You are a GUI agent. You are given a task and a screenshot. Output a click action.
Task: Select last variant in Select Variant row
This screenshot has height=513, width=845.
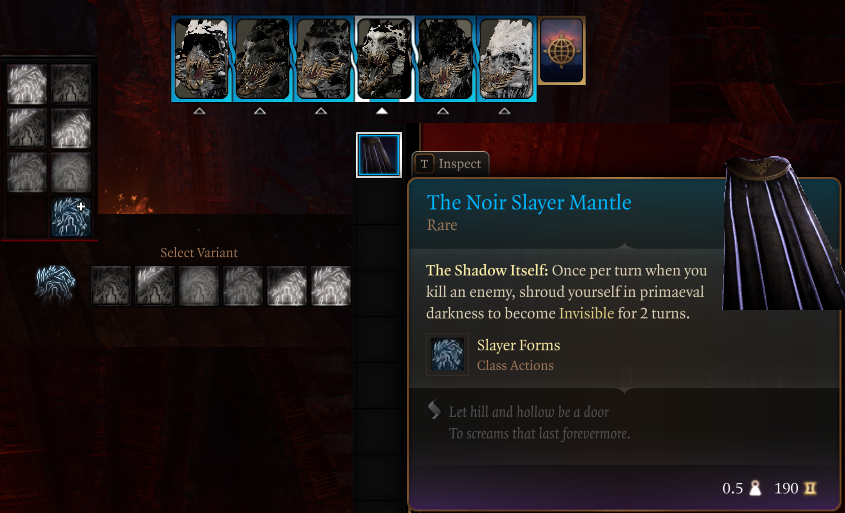click(331, 286)
